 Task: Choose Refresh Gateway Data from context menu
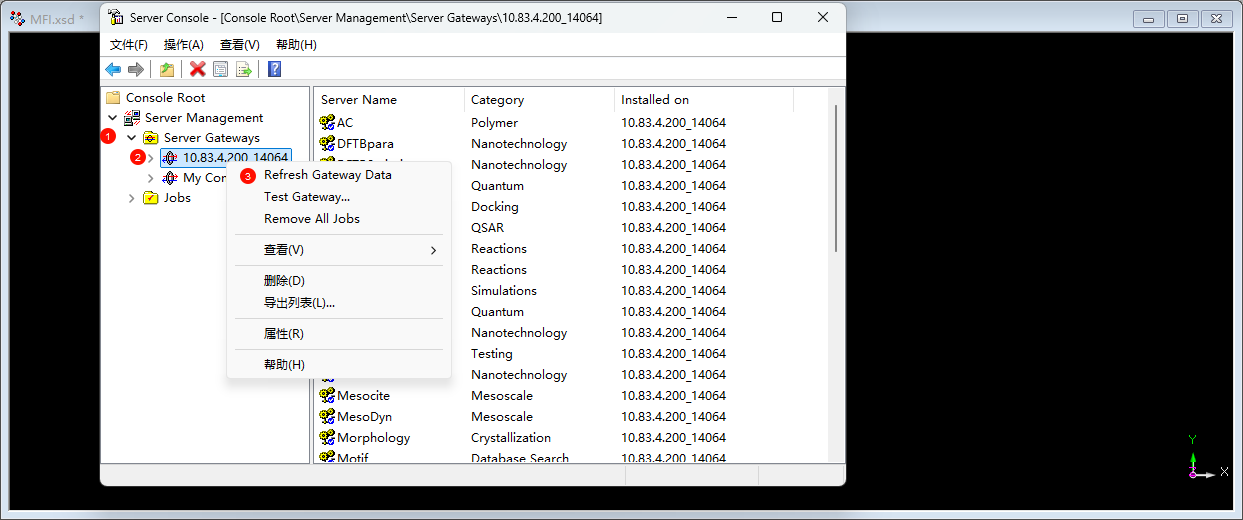pyautogui.click(x=327, y=175)
